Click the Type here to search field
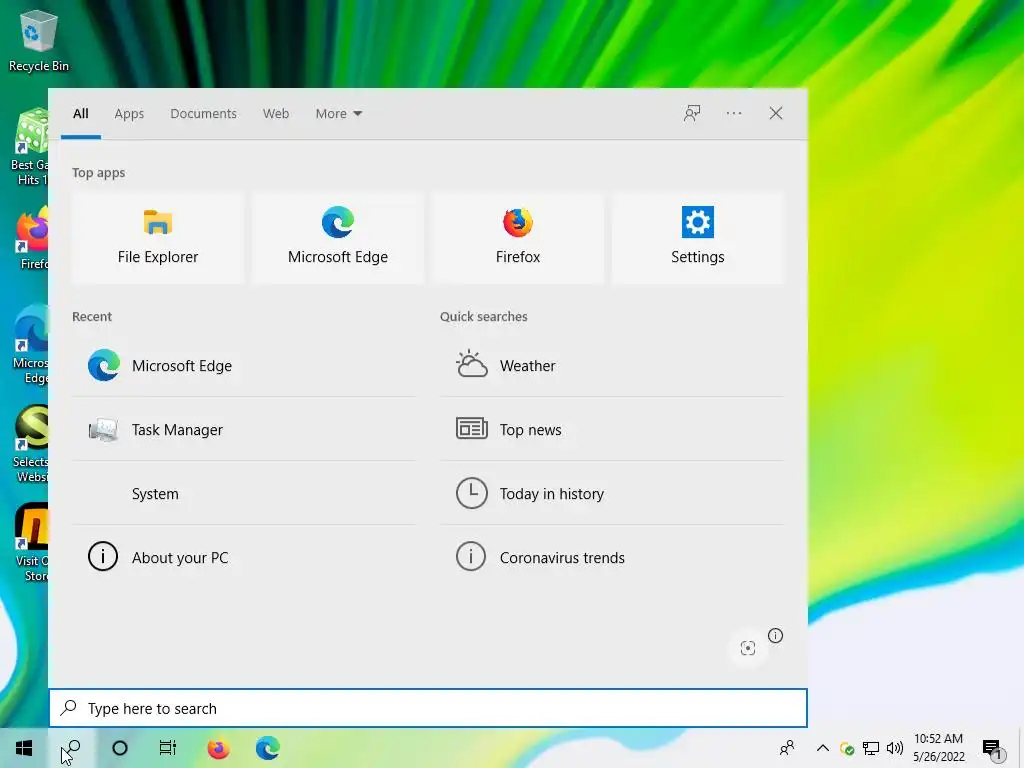Screen dimensions: 1024x768 point(428,708)
